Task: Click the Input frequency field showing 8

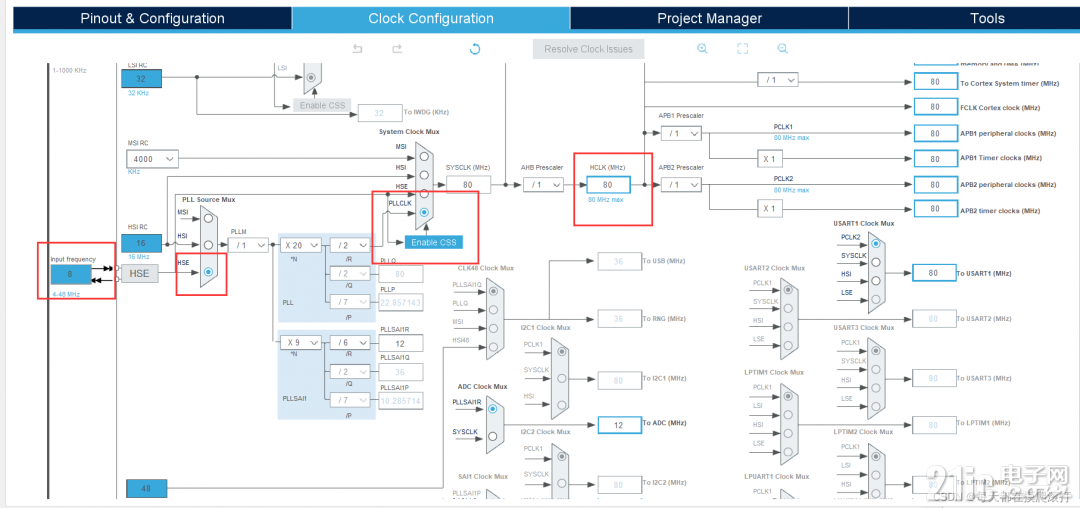Action: pyautogui.click(x=71, y=275)
